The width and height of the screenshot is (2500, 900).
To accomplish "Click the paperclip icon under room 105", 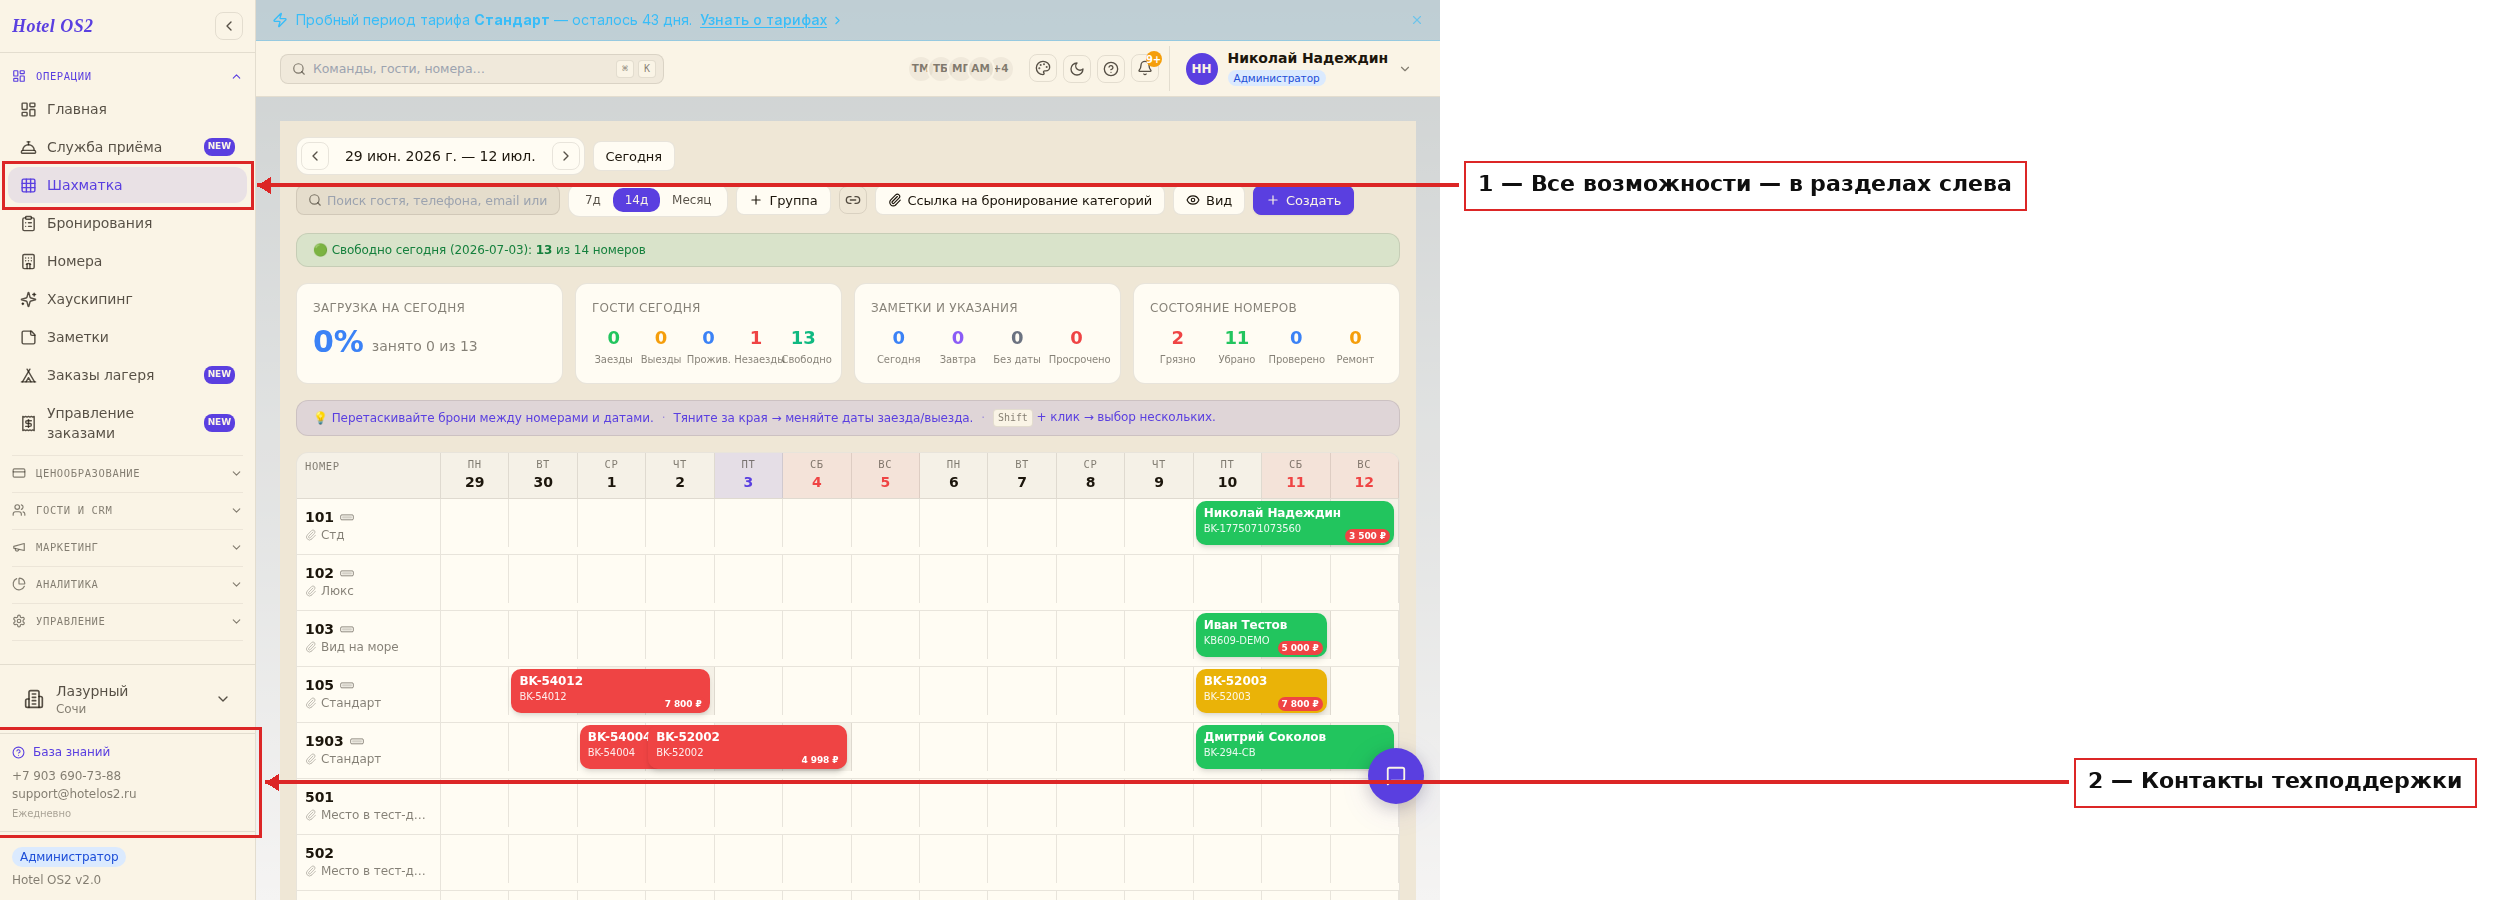I will click(311, 703).
